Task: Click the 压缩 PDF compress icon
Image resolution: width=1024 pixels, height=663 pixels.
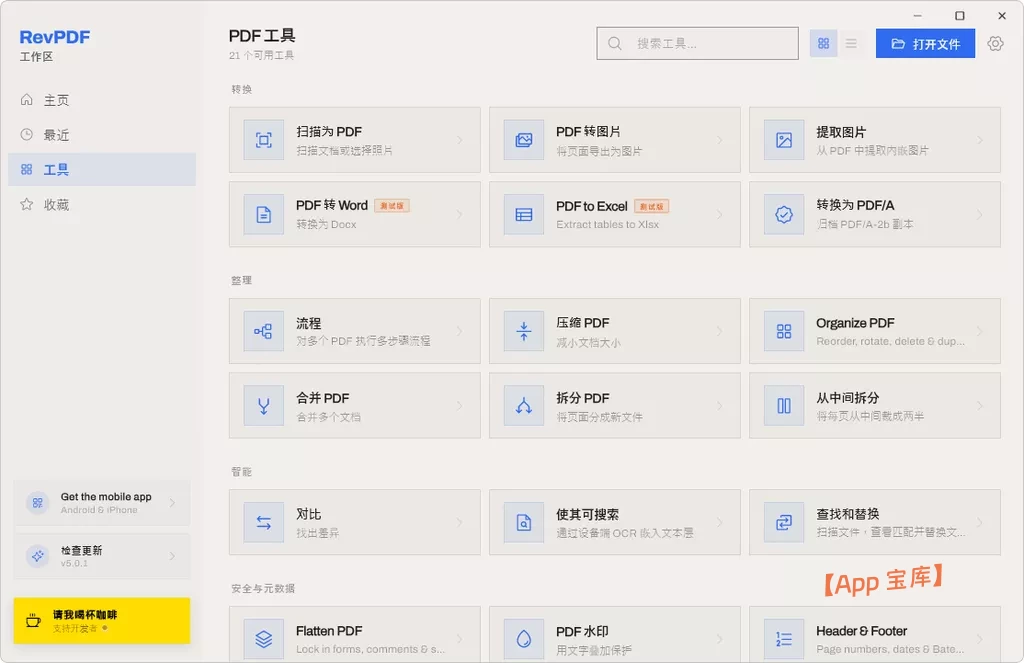Action: click(x=524, y=331)
